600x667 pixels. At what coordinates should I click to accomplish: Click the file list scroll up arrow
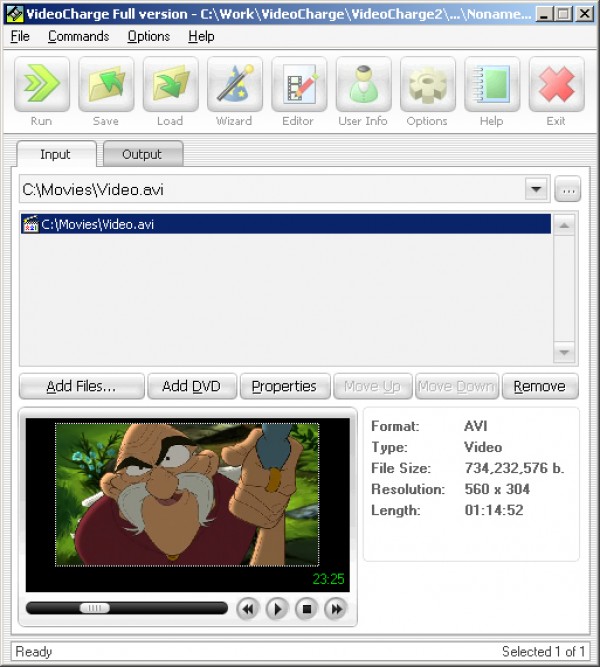point(564,225)
